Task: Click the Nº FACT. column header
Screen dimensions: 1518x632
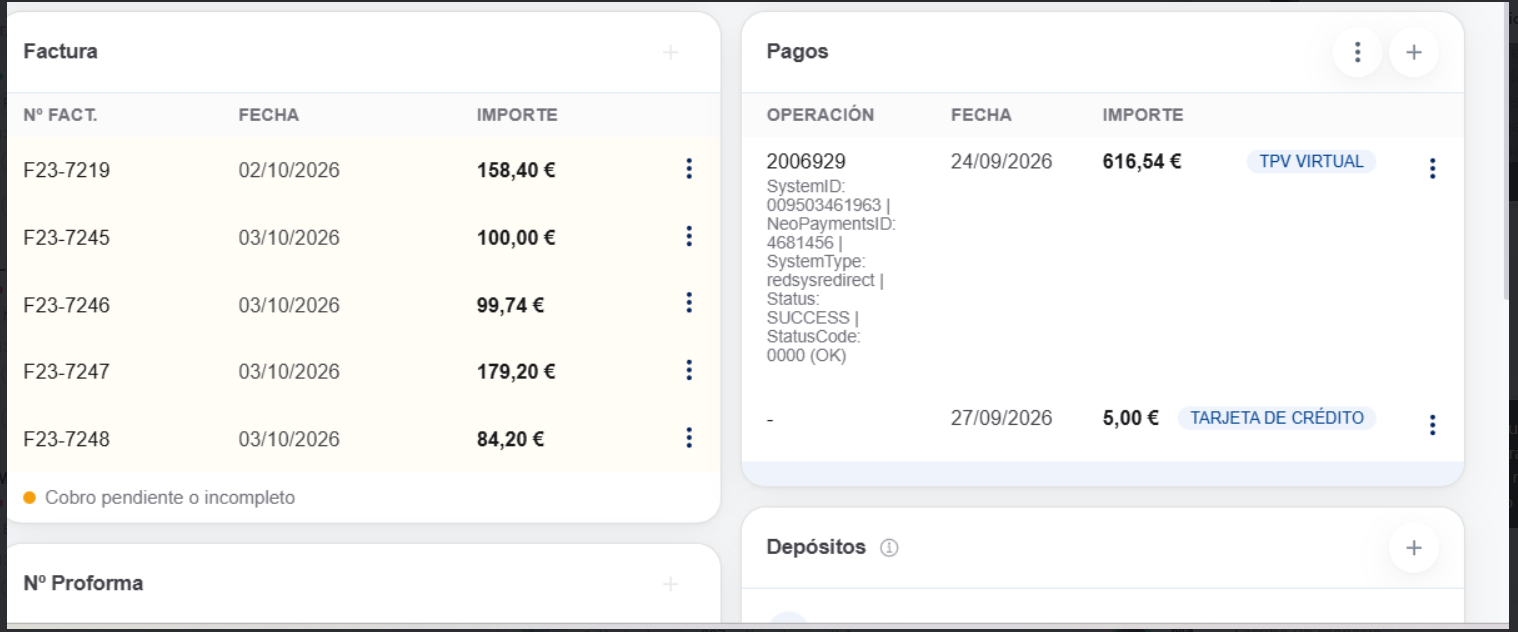Action: pyautogui.click(x=60, y=115)
